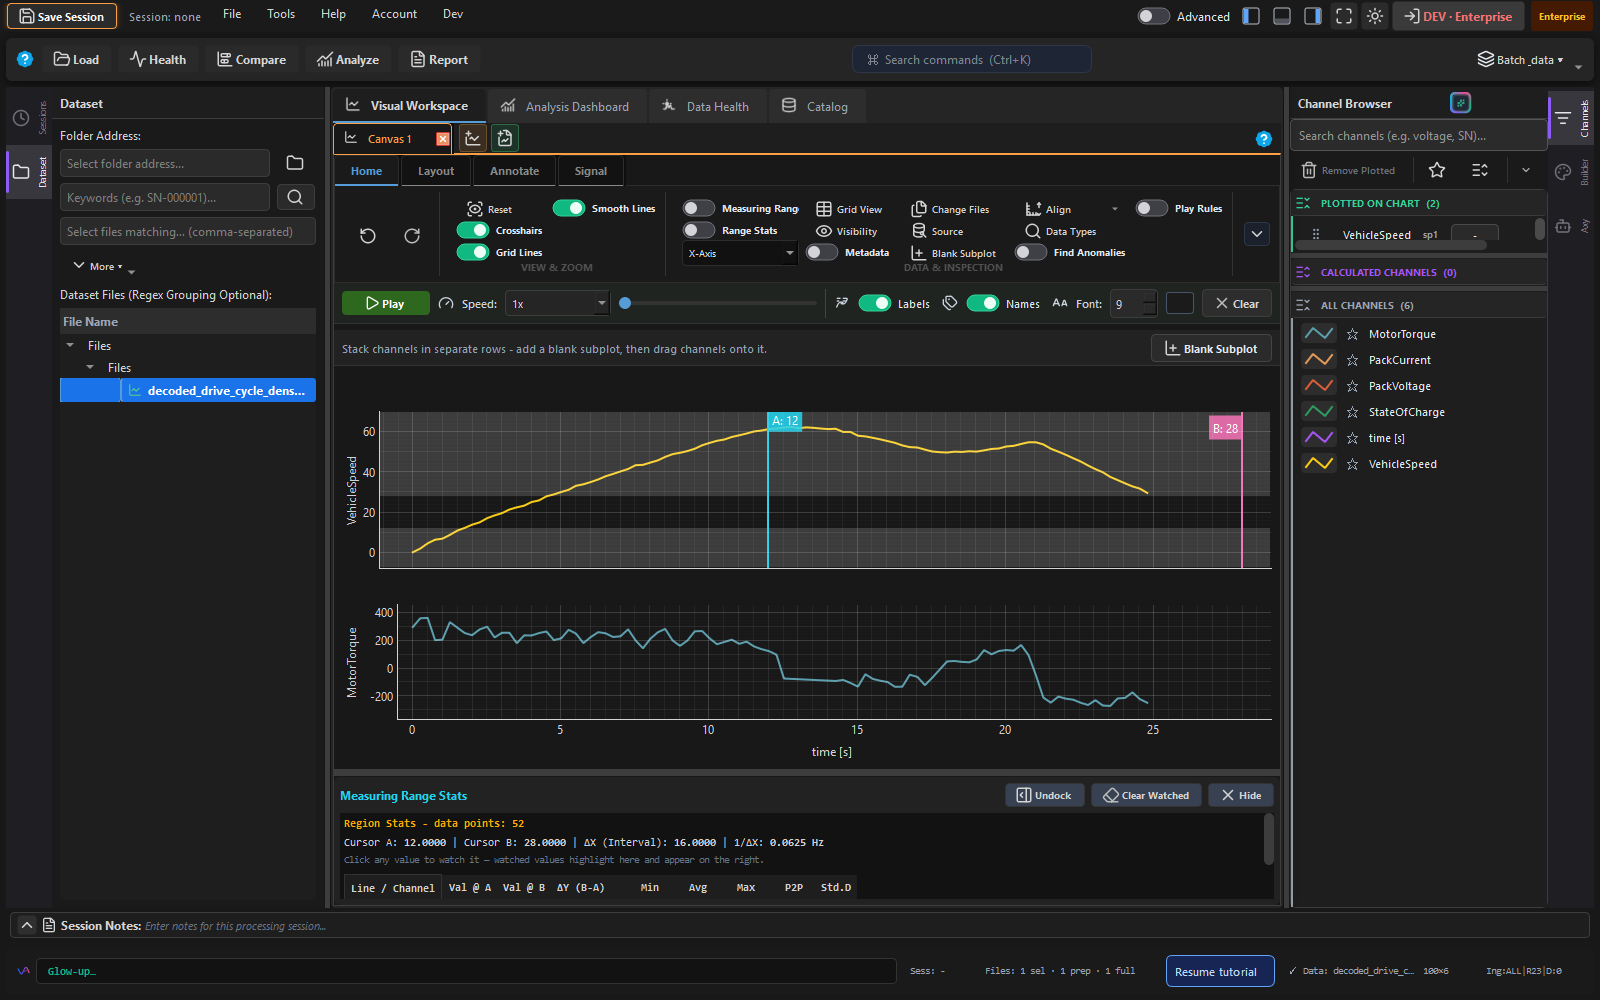Click the DEV Enterprise login button
Viewport: 1600px width, 1000px height.
click(1458, 16)
